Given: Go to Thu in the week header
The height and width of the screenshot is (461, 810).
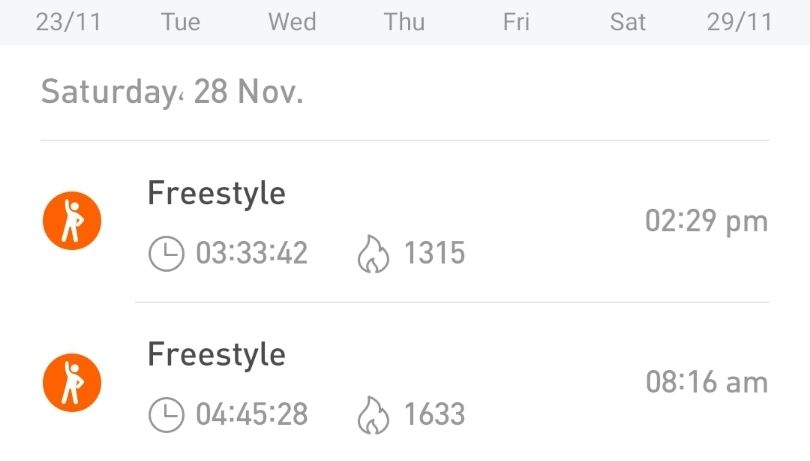Looking at the screenshot, I should click(x=404, y=22).
